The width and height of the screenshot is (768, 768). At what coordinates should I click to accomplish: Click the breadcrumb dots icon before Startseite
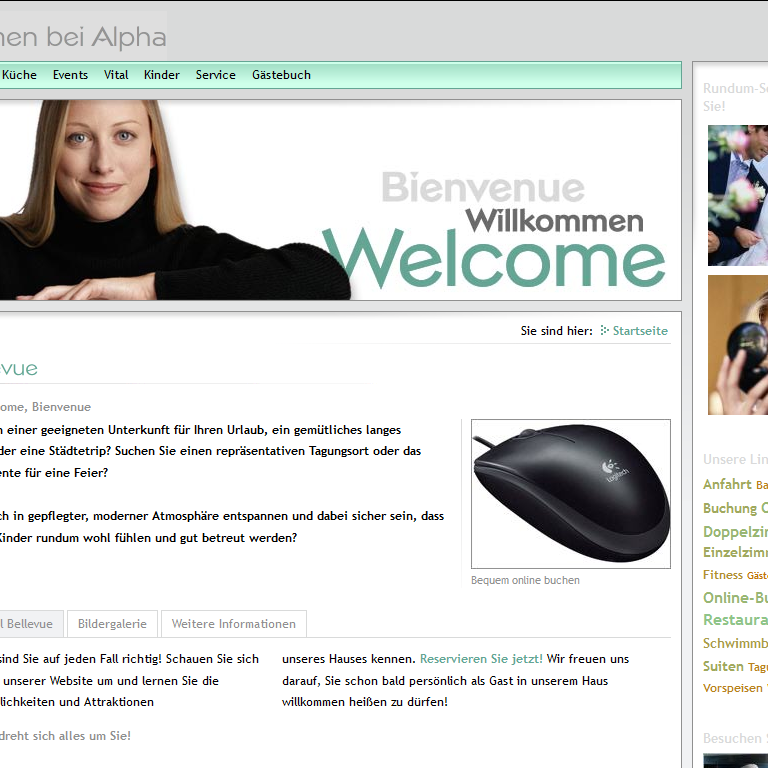[x=604, y=331]
